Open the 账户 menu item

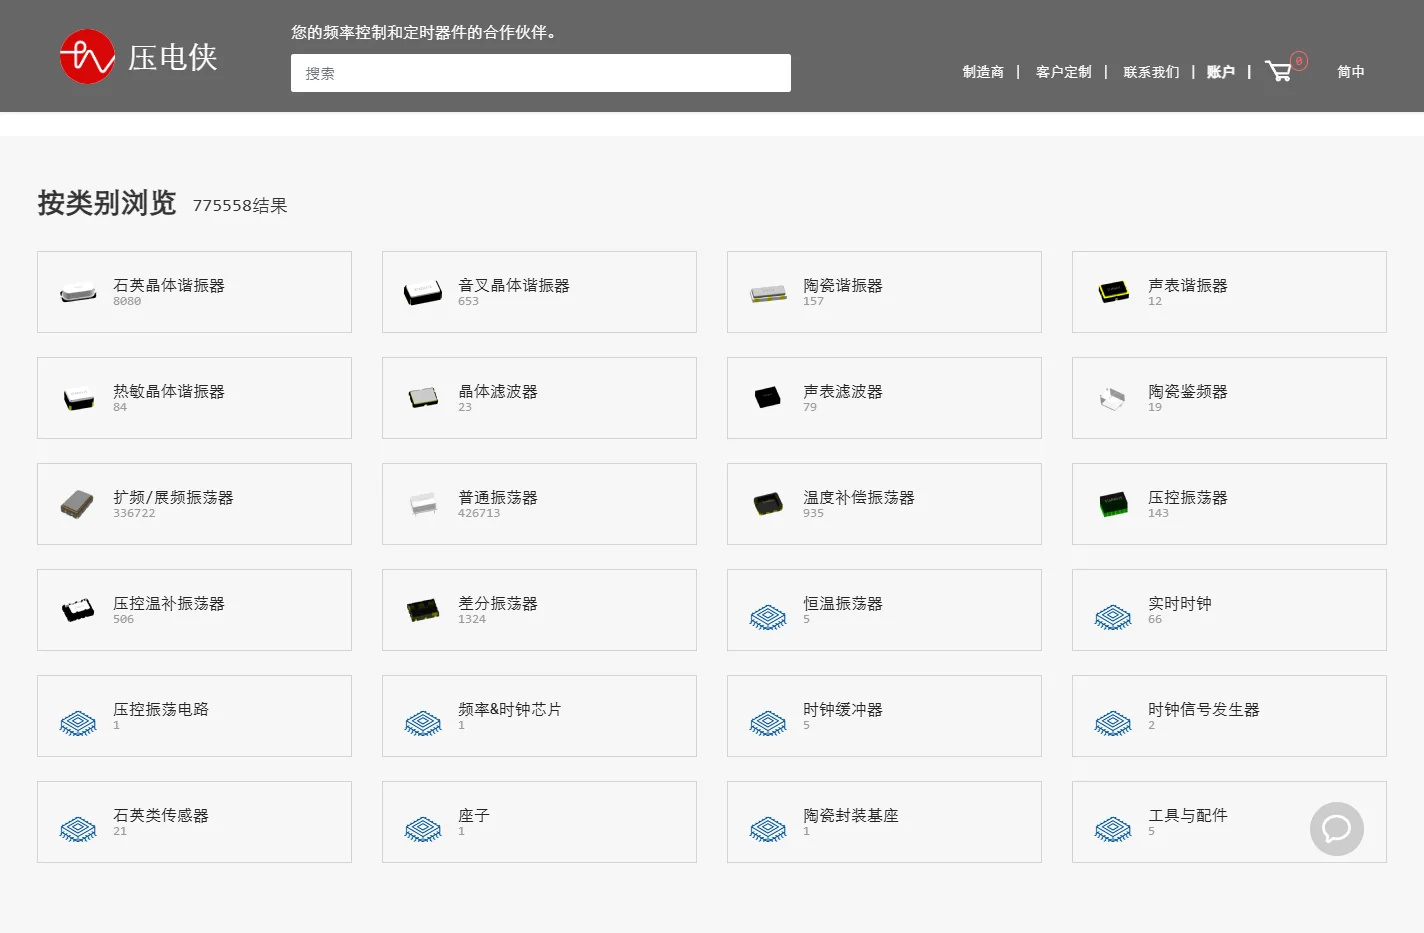(x=1221, y=72)
